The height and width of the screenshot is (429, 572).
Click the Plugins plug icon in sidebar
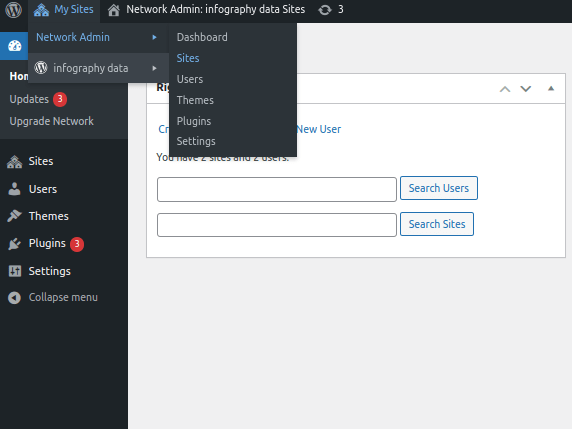click(14, 244)
